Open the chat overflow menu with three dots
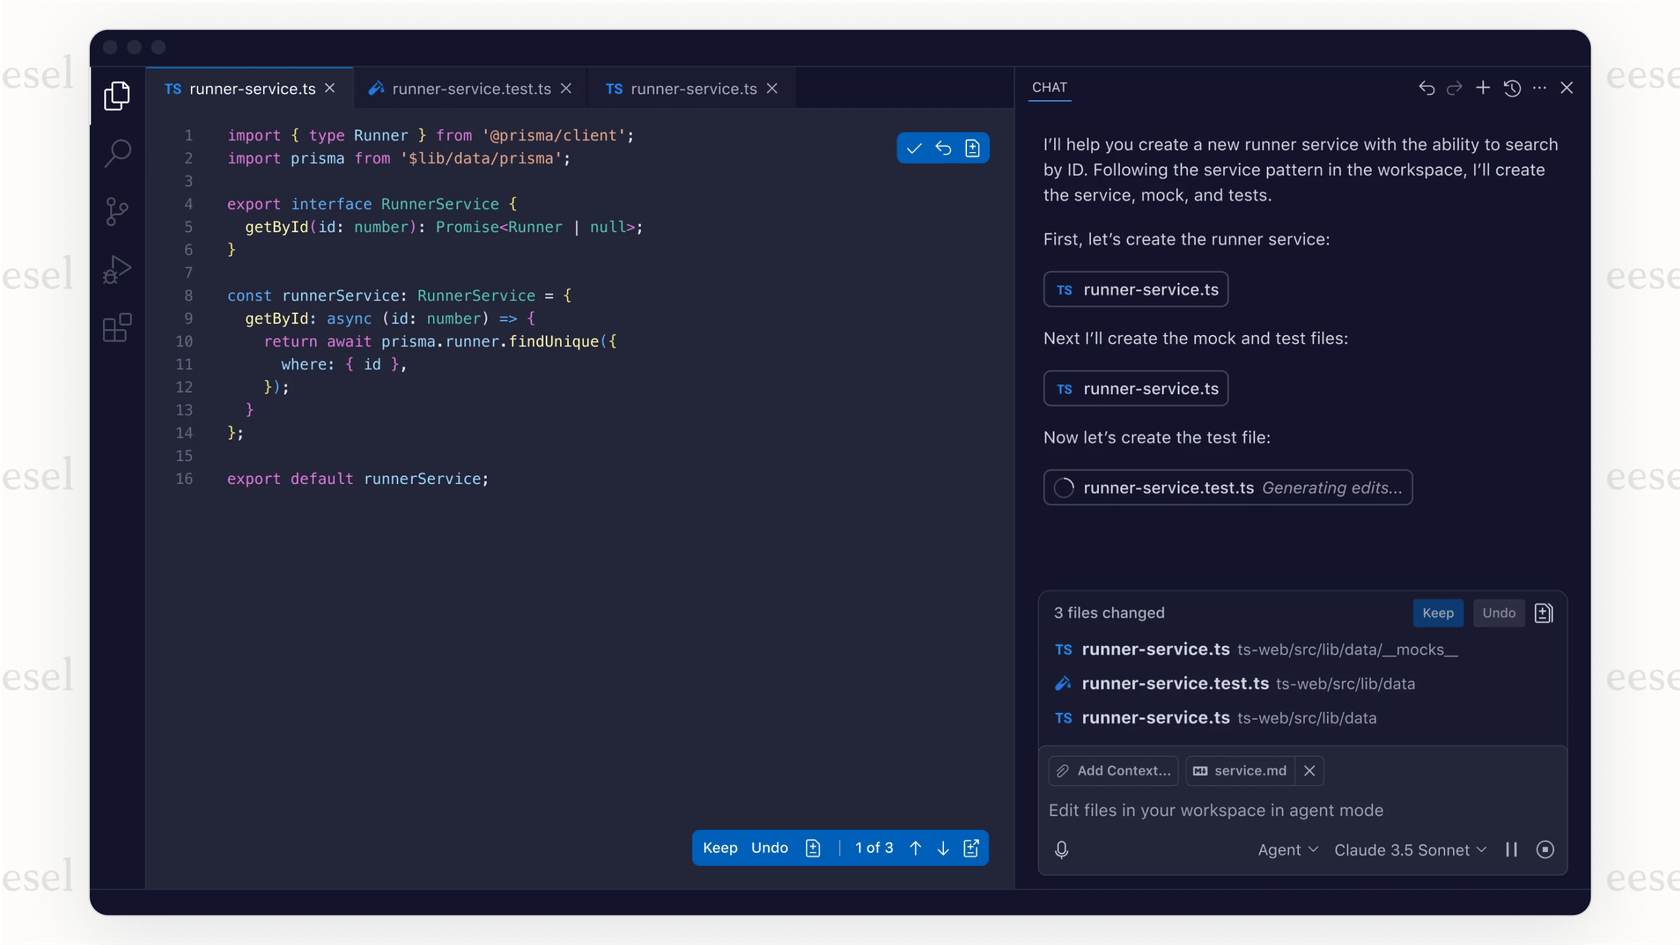 (x=1539, y=88)
